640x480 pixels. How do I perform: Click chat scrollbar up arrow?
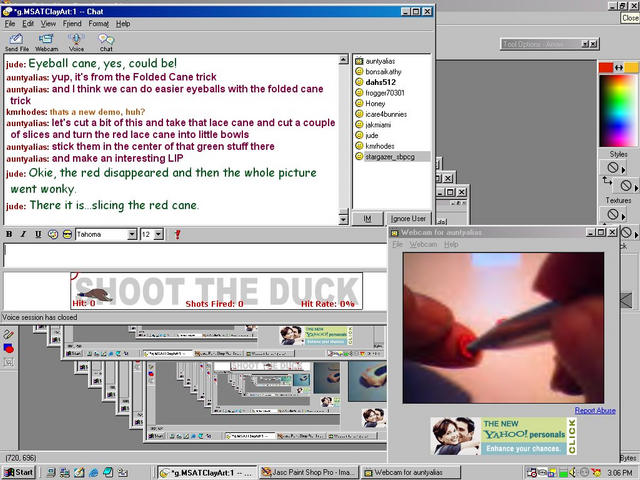[x=344, y=60]
